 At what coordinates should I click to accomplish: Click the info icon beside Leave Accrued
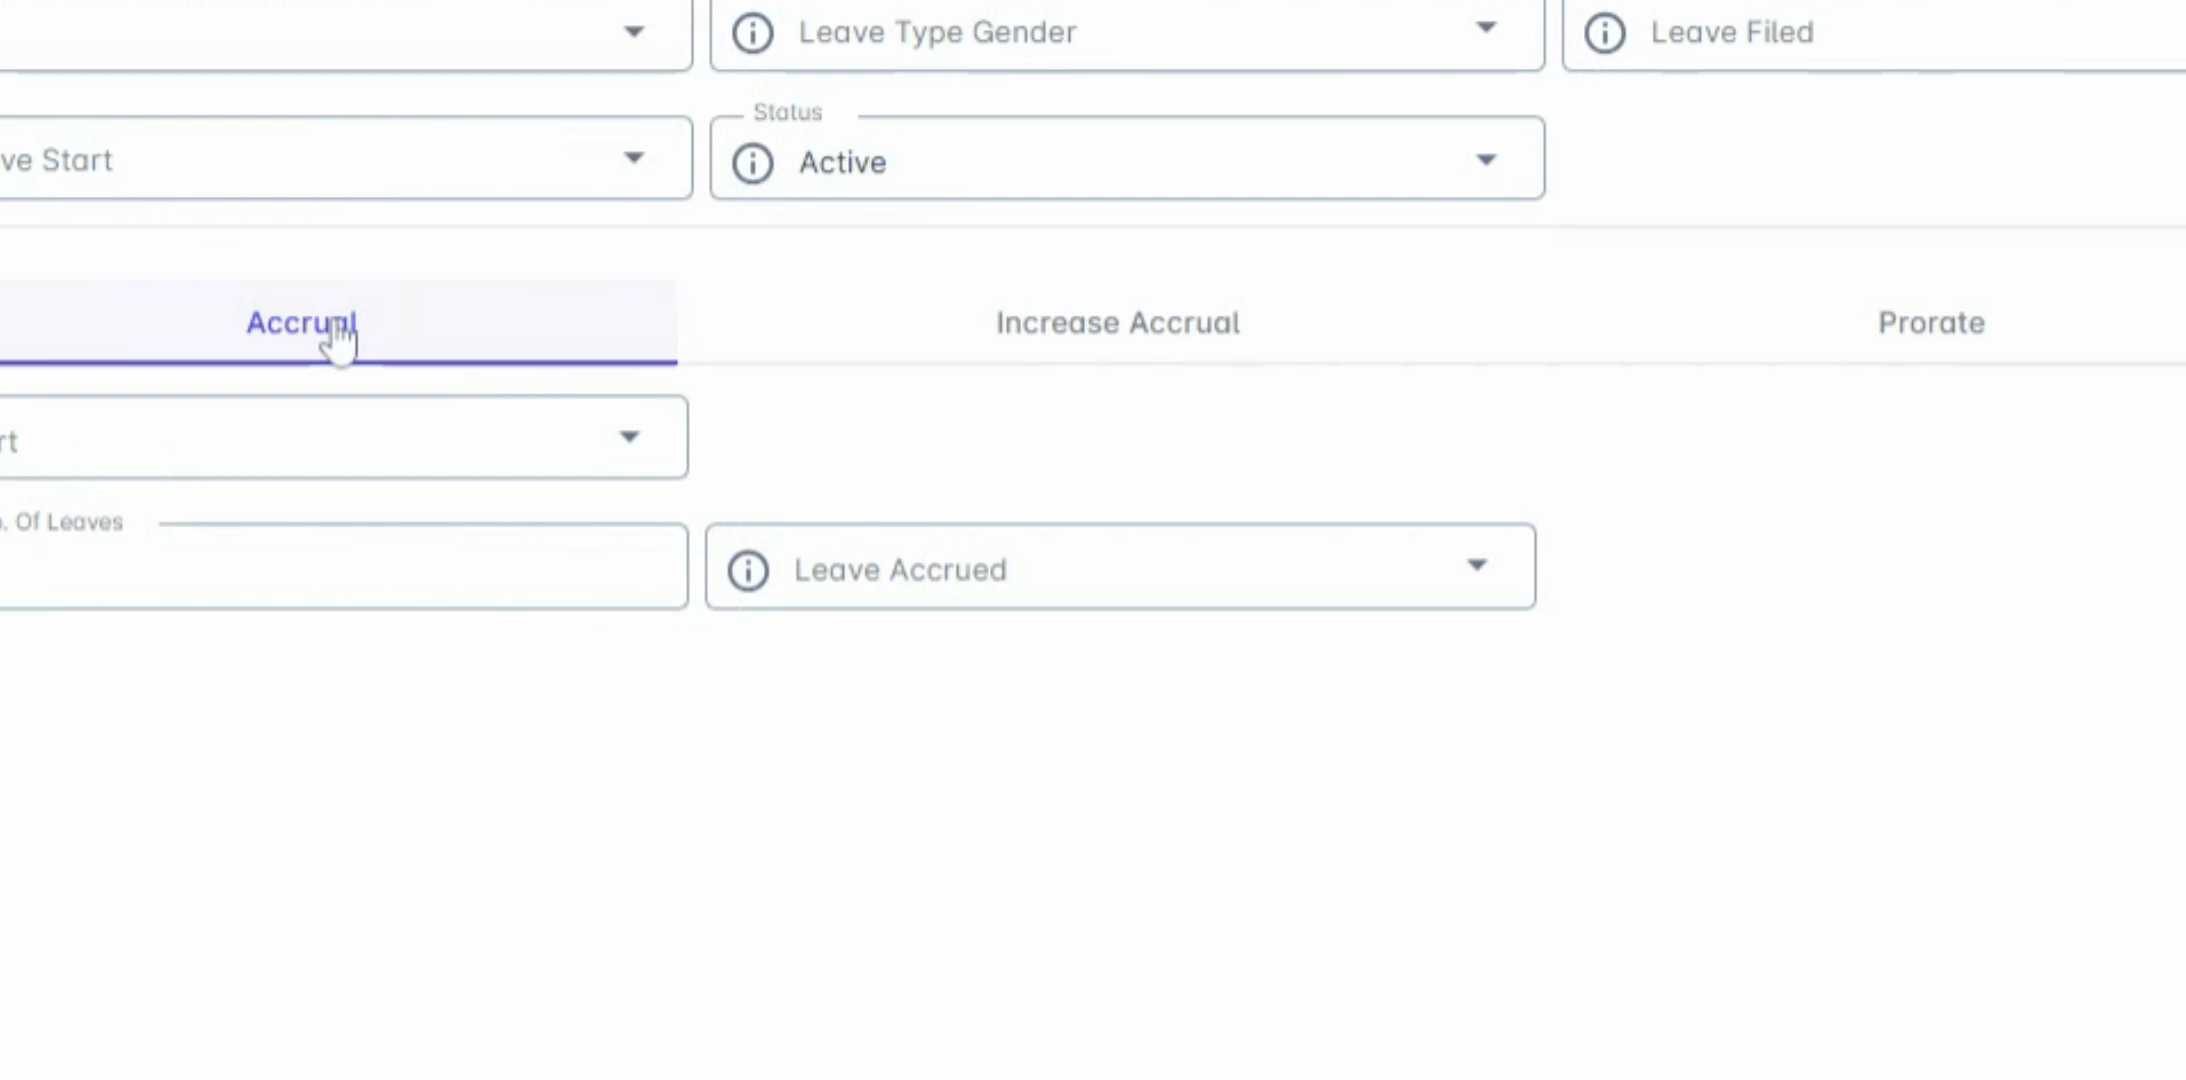748,570
